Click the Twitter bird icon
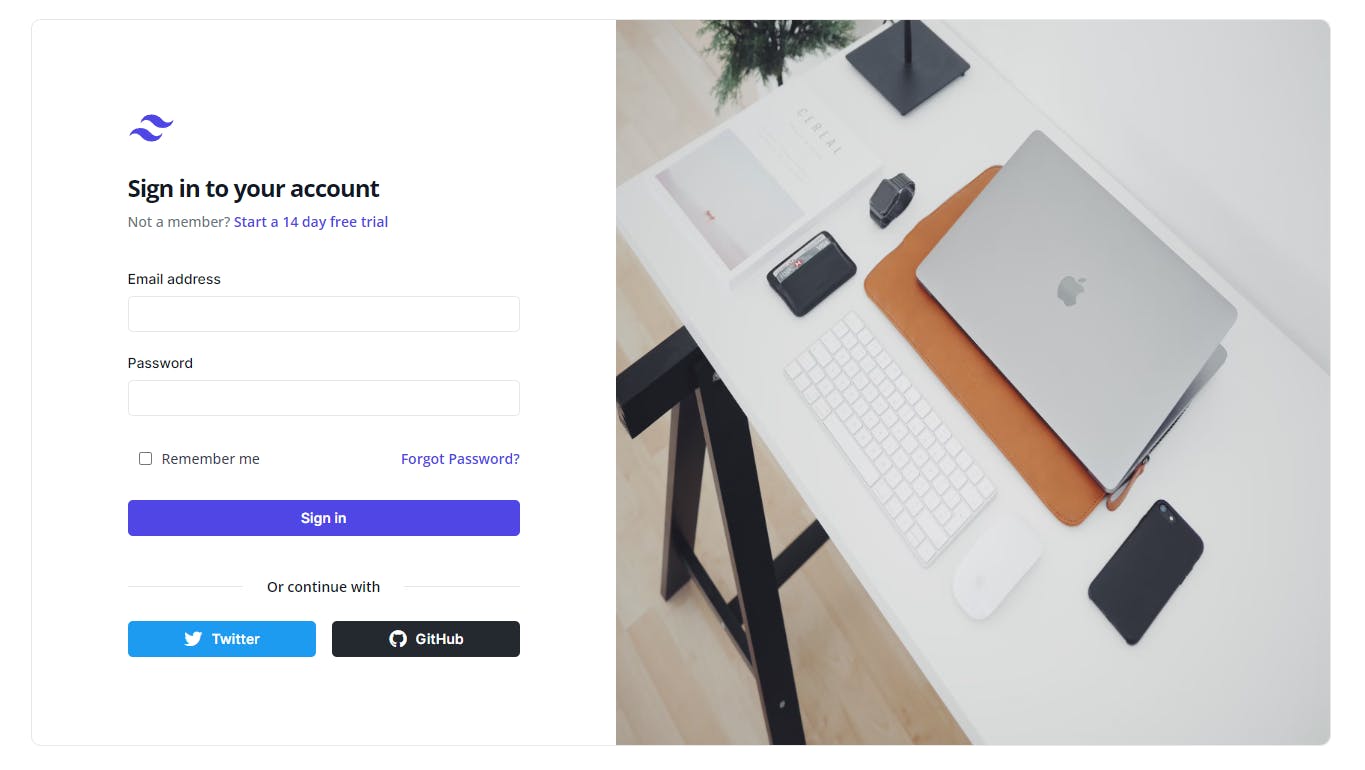 pos(193,639)
